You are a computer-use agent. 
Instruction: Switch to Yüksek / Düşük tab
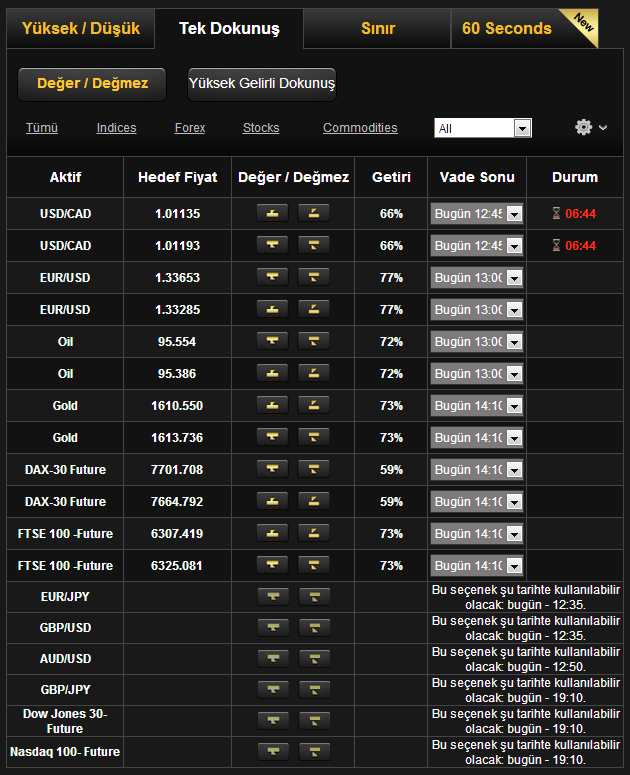click(81, 28)
